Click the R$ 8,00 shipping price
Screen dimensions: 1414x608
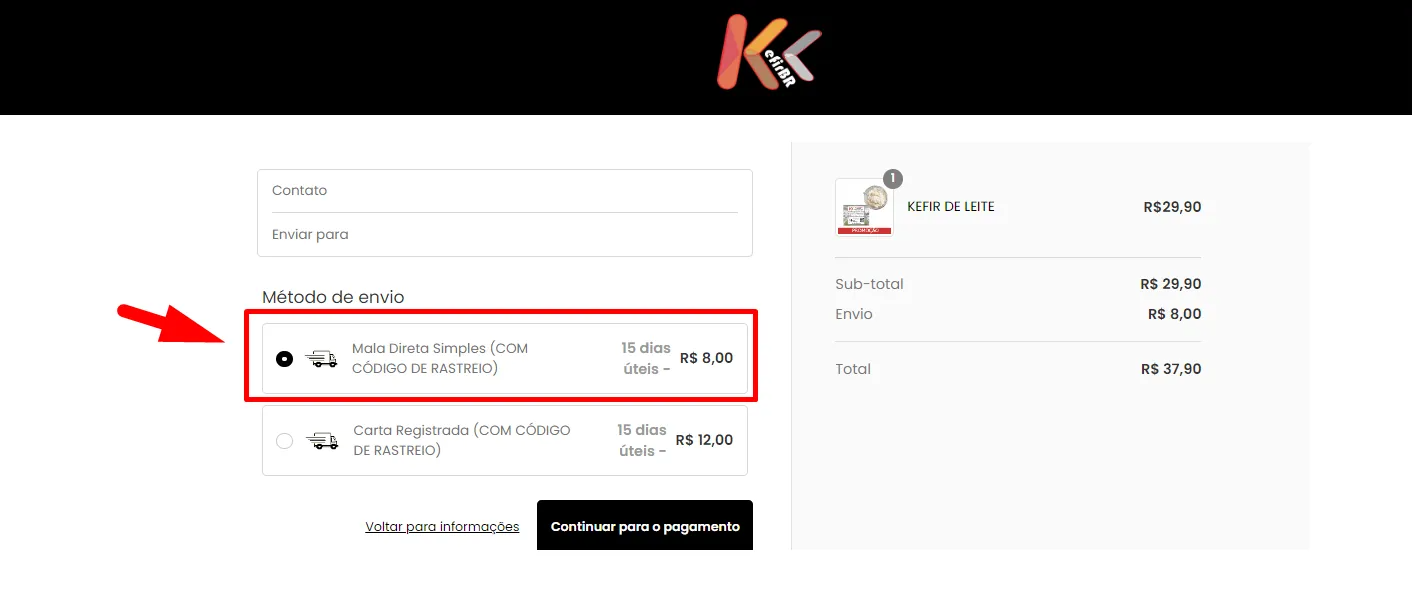tap(706, 358)
